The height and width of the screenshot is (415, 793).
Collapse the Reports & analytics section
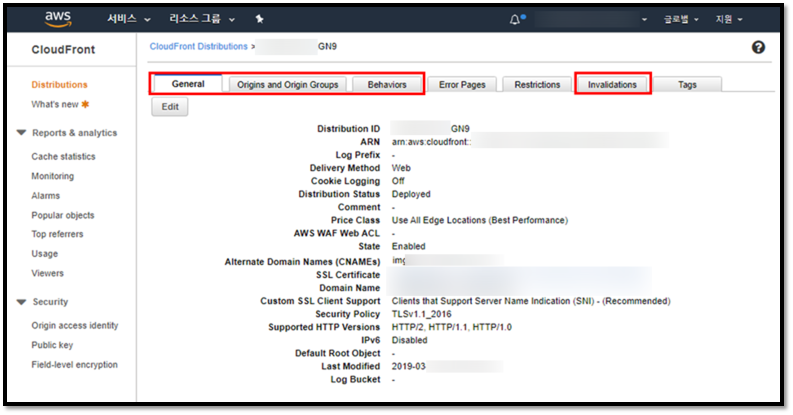(21, 132)
